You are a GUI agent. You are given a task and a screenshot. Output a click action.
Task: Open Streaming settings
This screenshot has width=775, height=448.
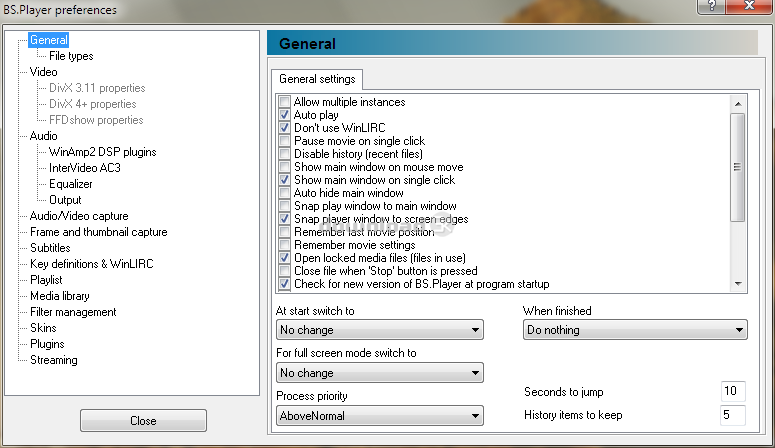[53, 360]
